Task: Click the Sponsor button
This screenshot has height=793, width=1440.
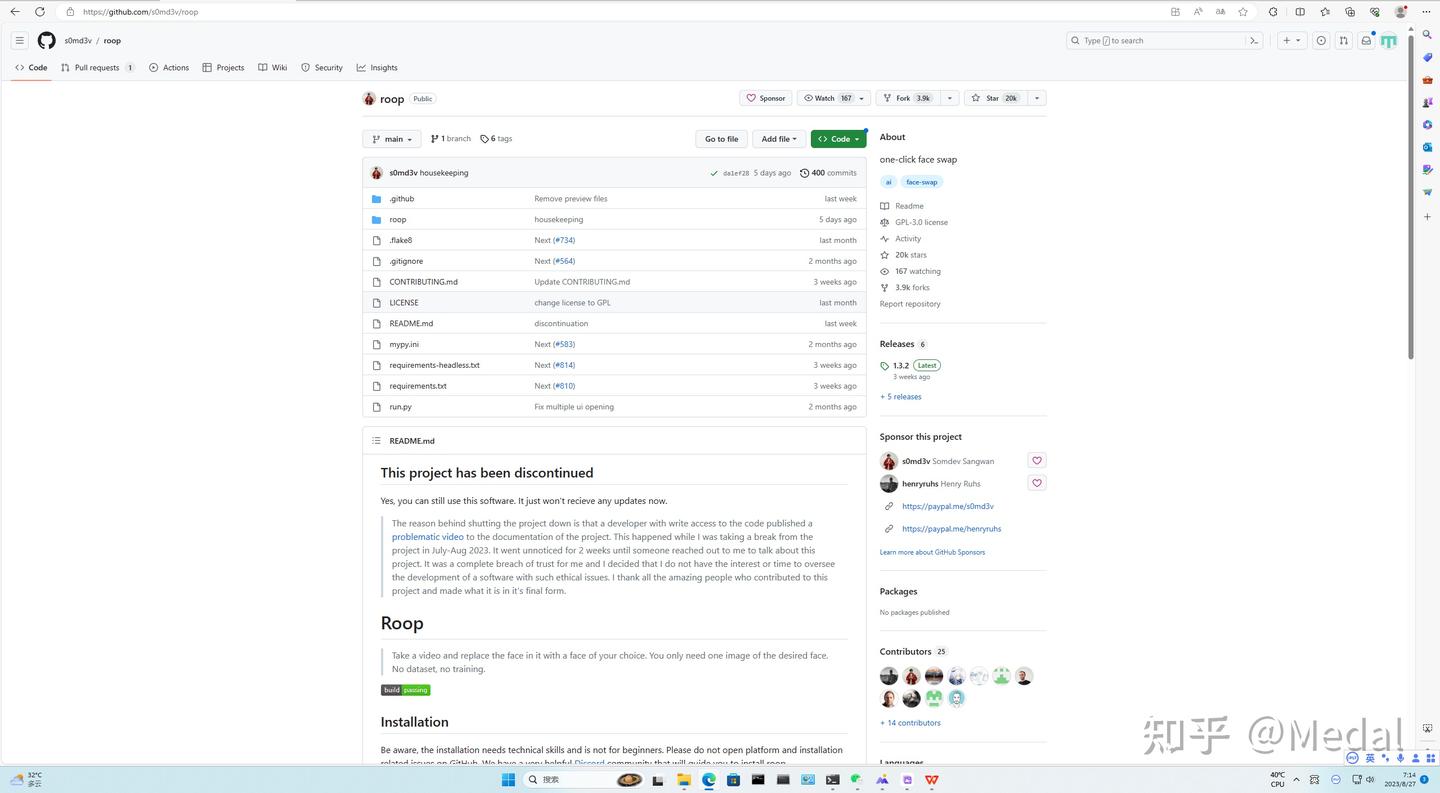Action: [766, 98]
